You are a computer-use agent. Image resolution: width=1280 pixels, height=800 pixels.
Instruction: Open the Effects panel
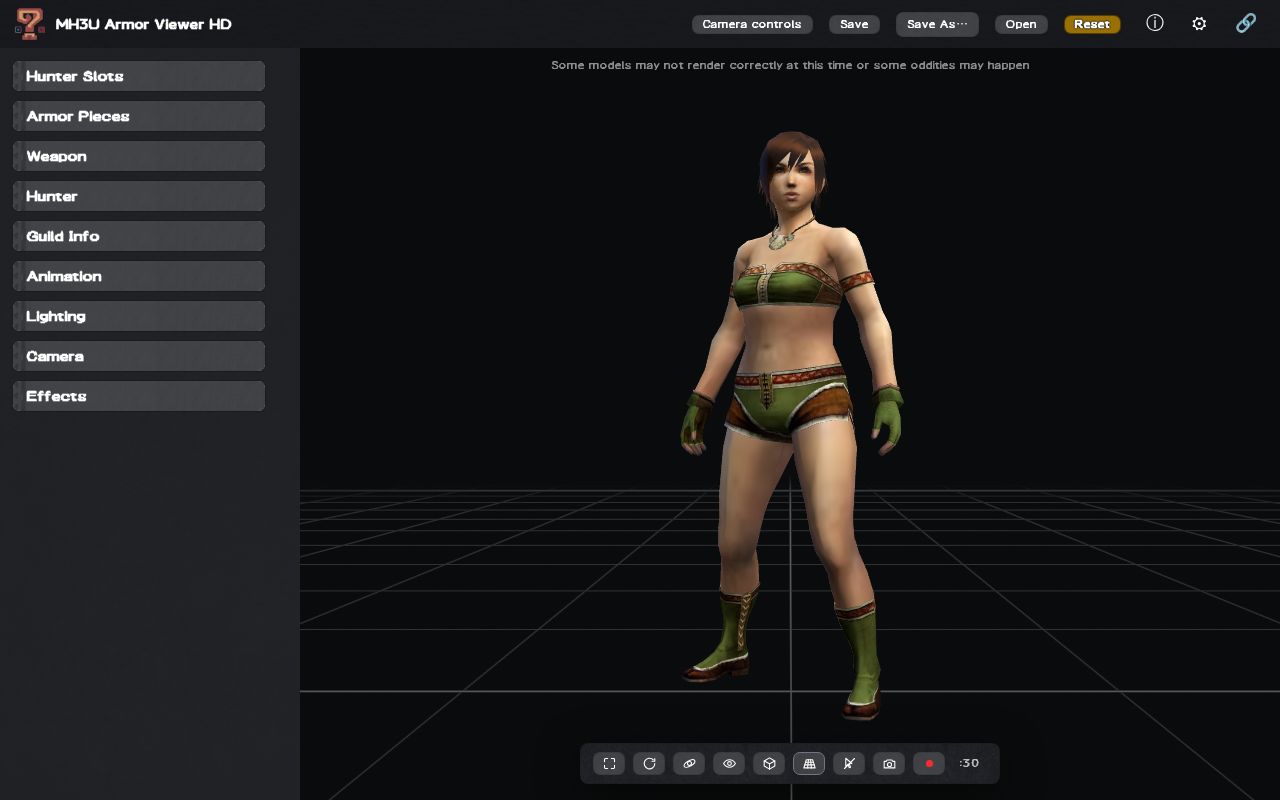(139, 396)
